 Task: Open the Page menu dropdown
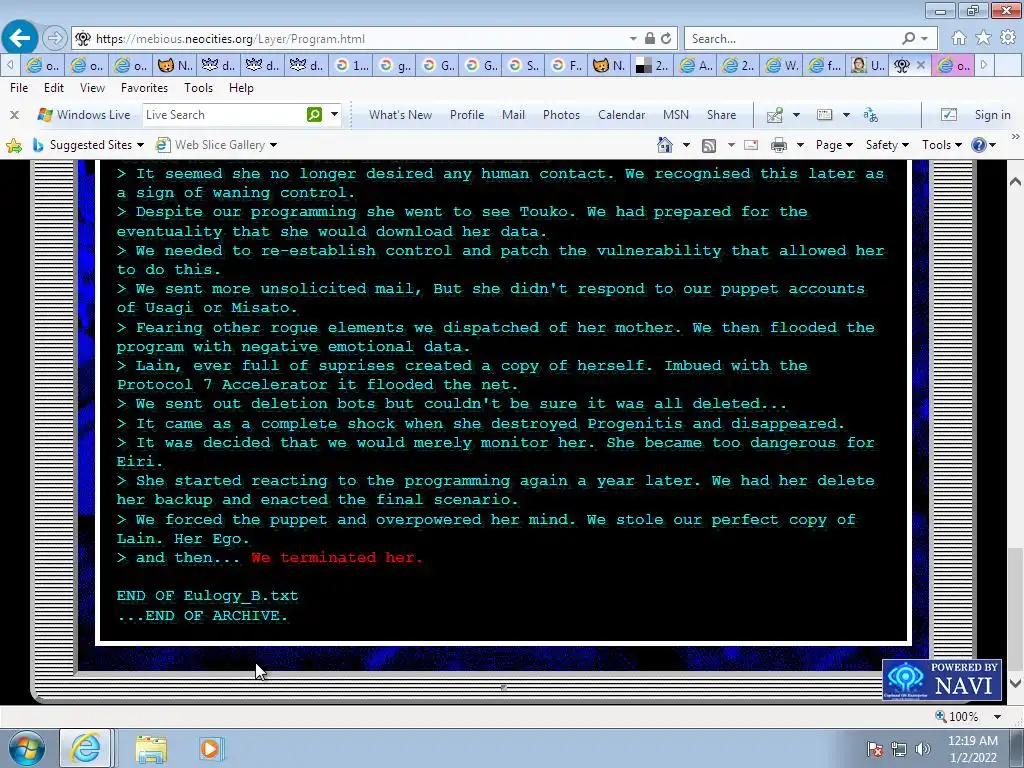point(834,145)
